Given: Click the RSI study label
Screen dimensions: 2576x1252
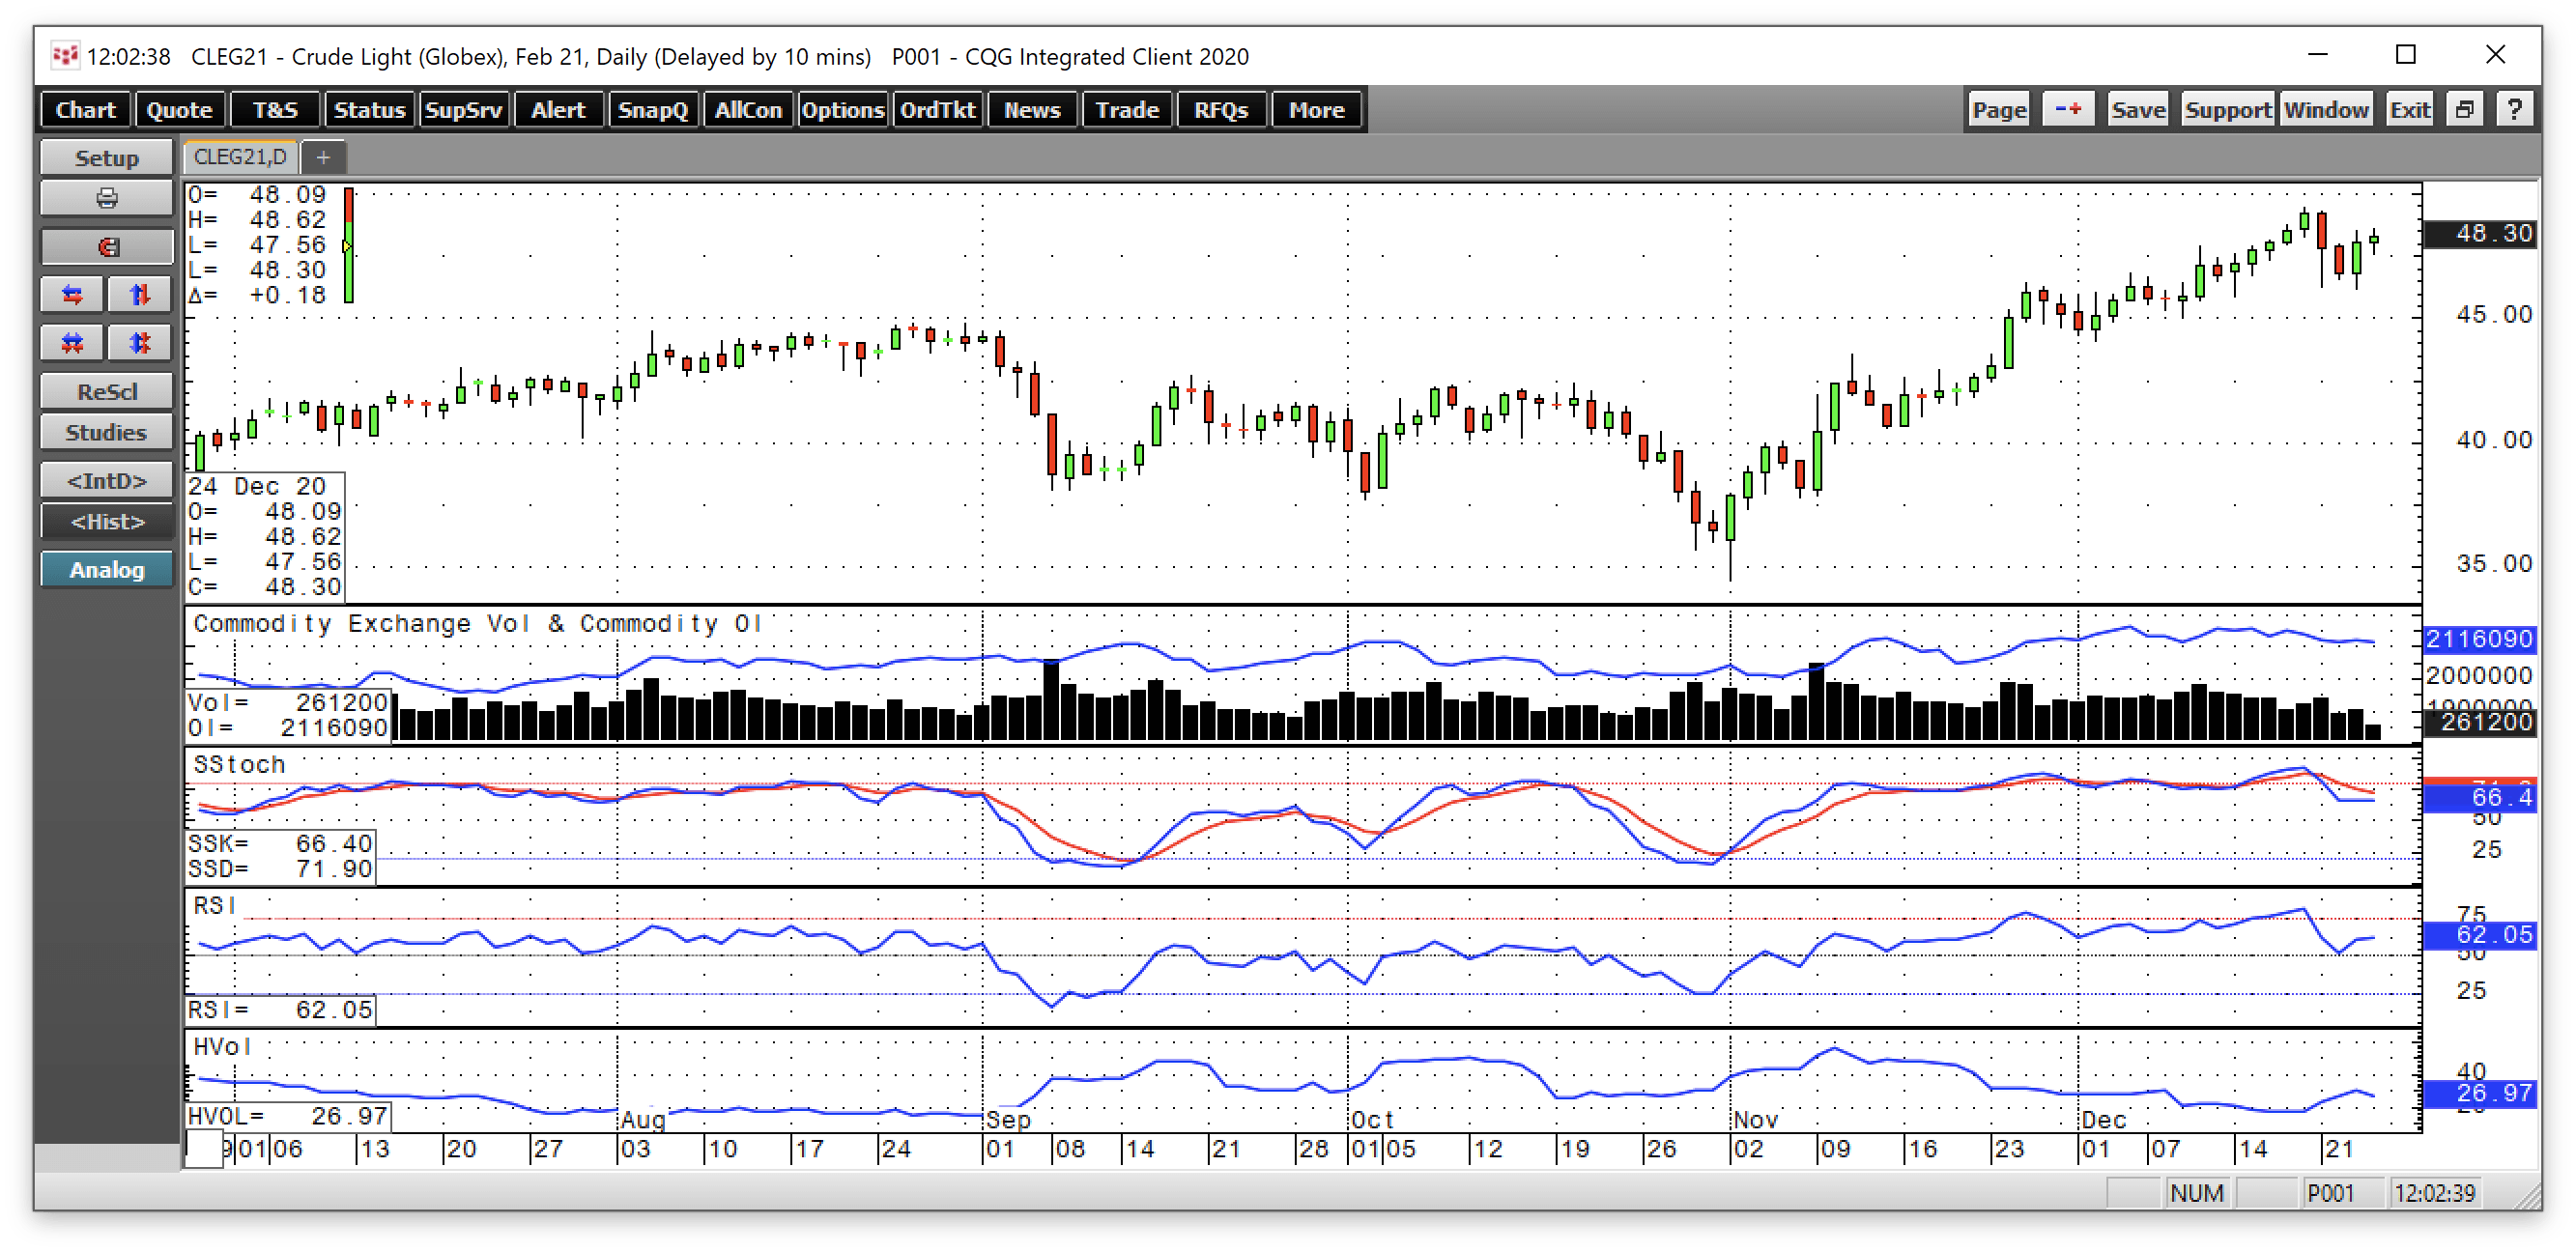Looking at the screenshot, I should point(214,905).
